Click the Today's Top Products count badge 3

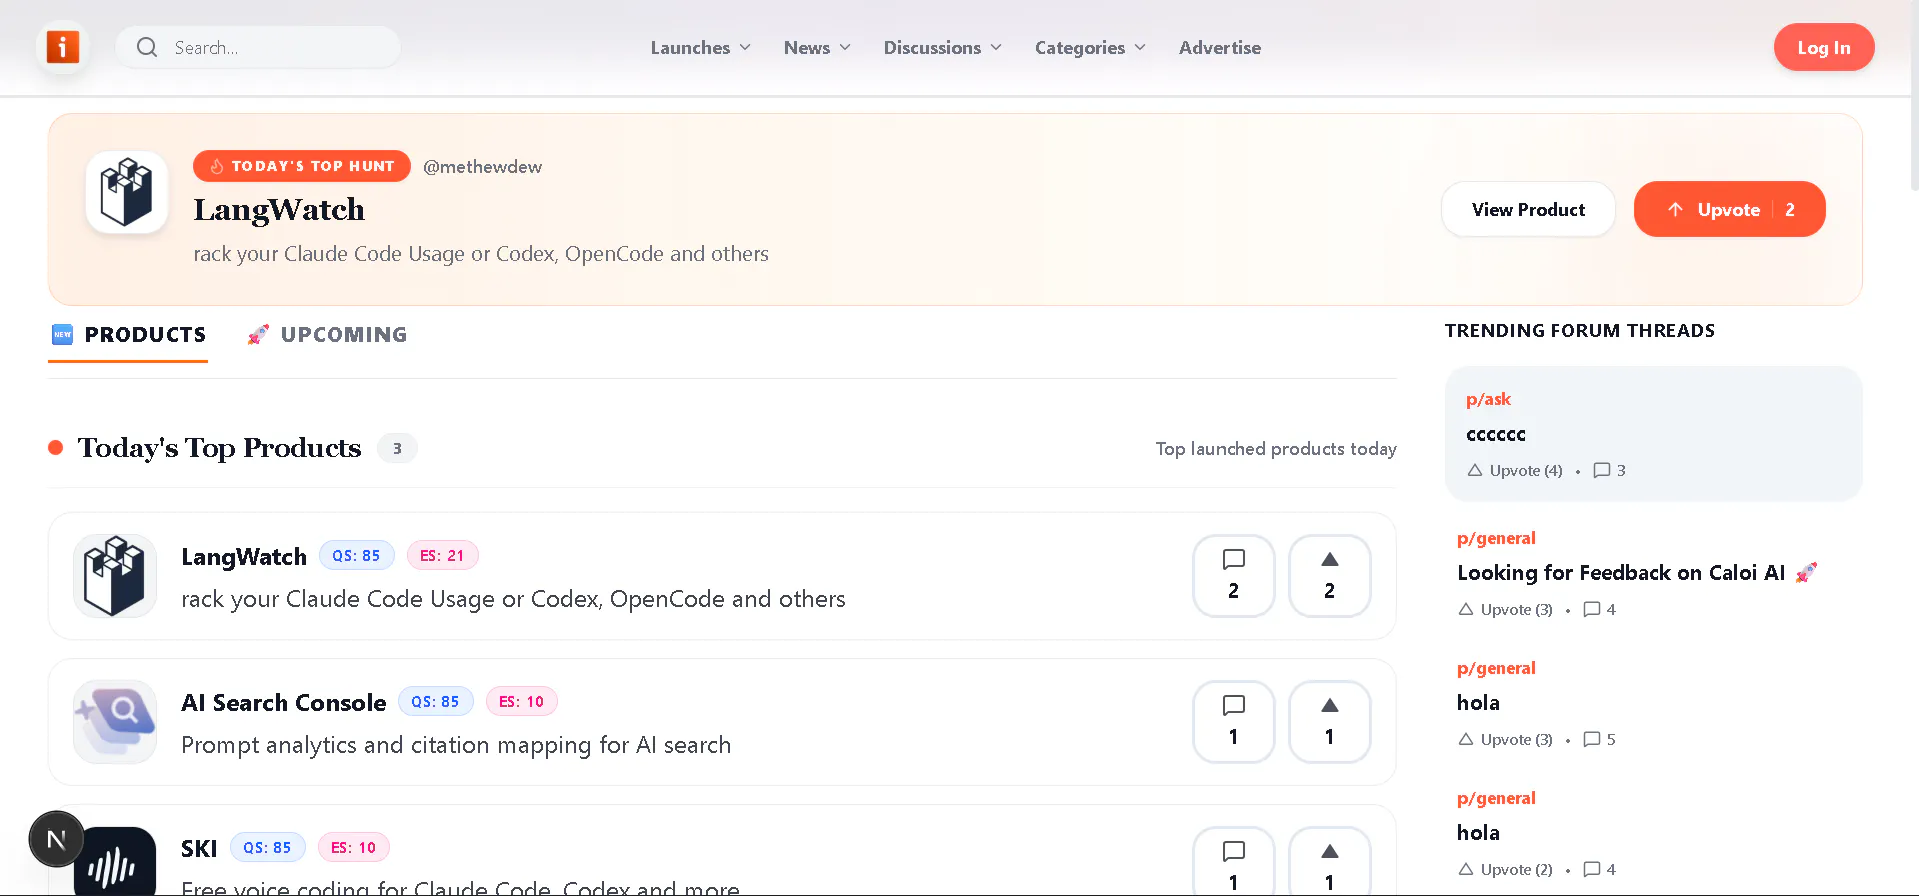pos(397,448)
